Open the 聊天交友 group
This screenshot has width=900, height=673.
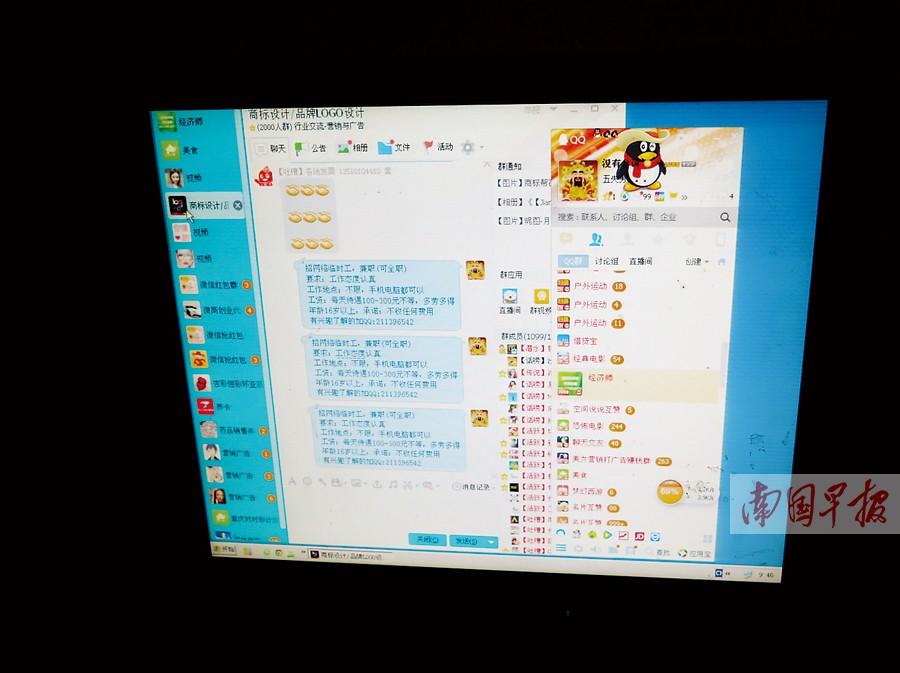(x=589, y=443)
